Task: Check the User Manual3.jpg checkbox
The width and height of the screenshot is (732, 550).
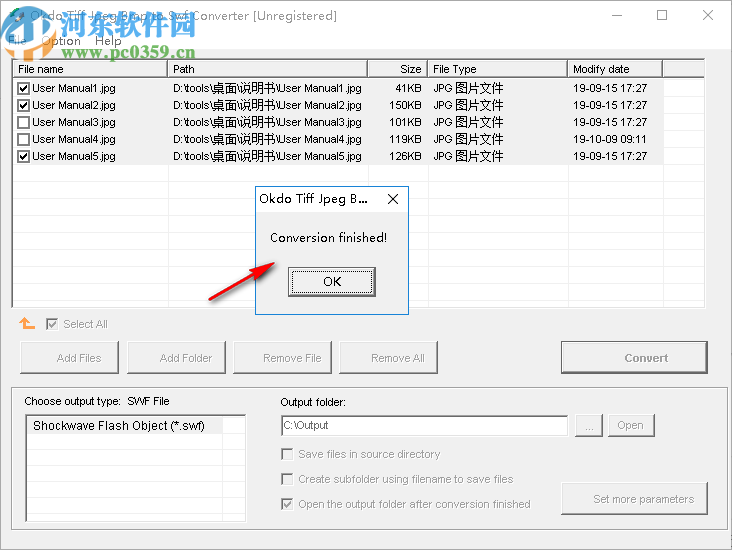Action: 23,122
